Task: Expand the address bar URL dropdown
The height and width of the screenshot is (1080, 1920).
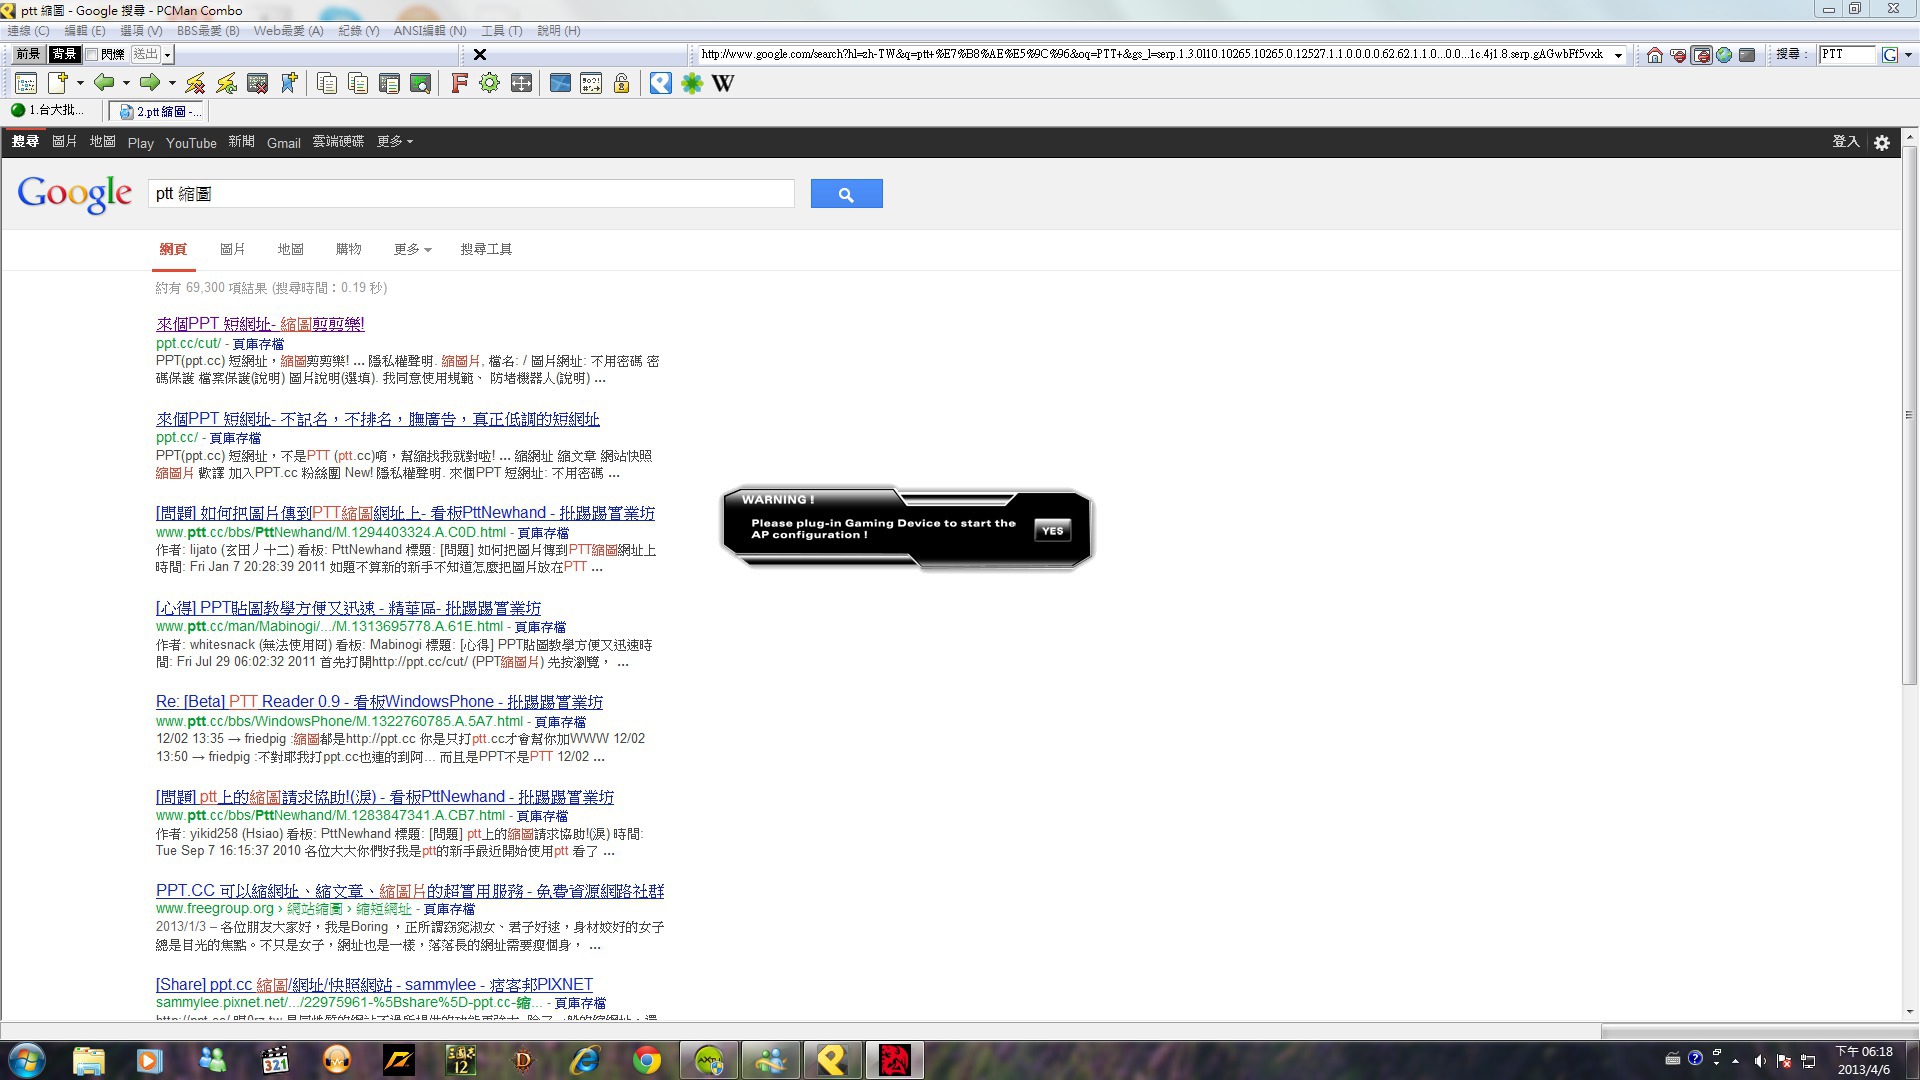Action: click(1618, 55)
